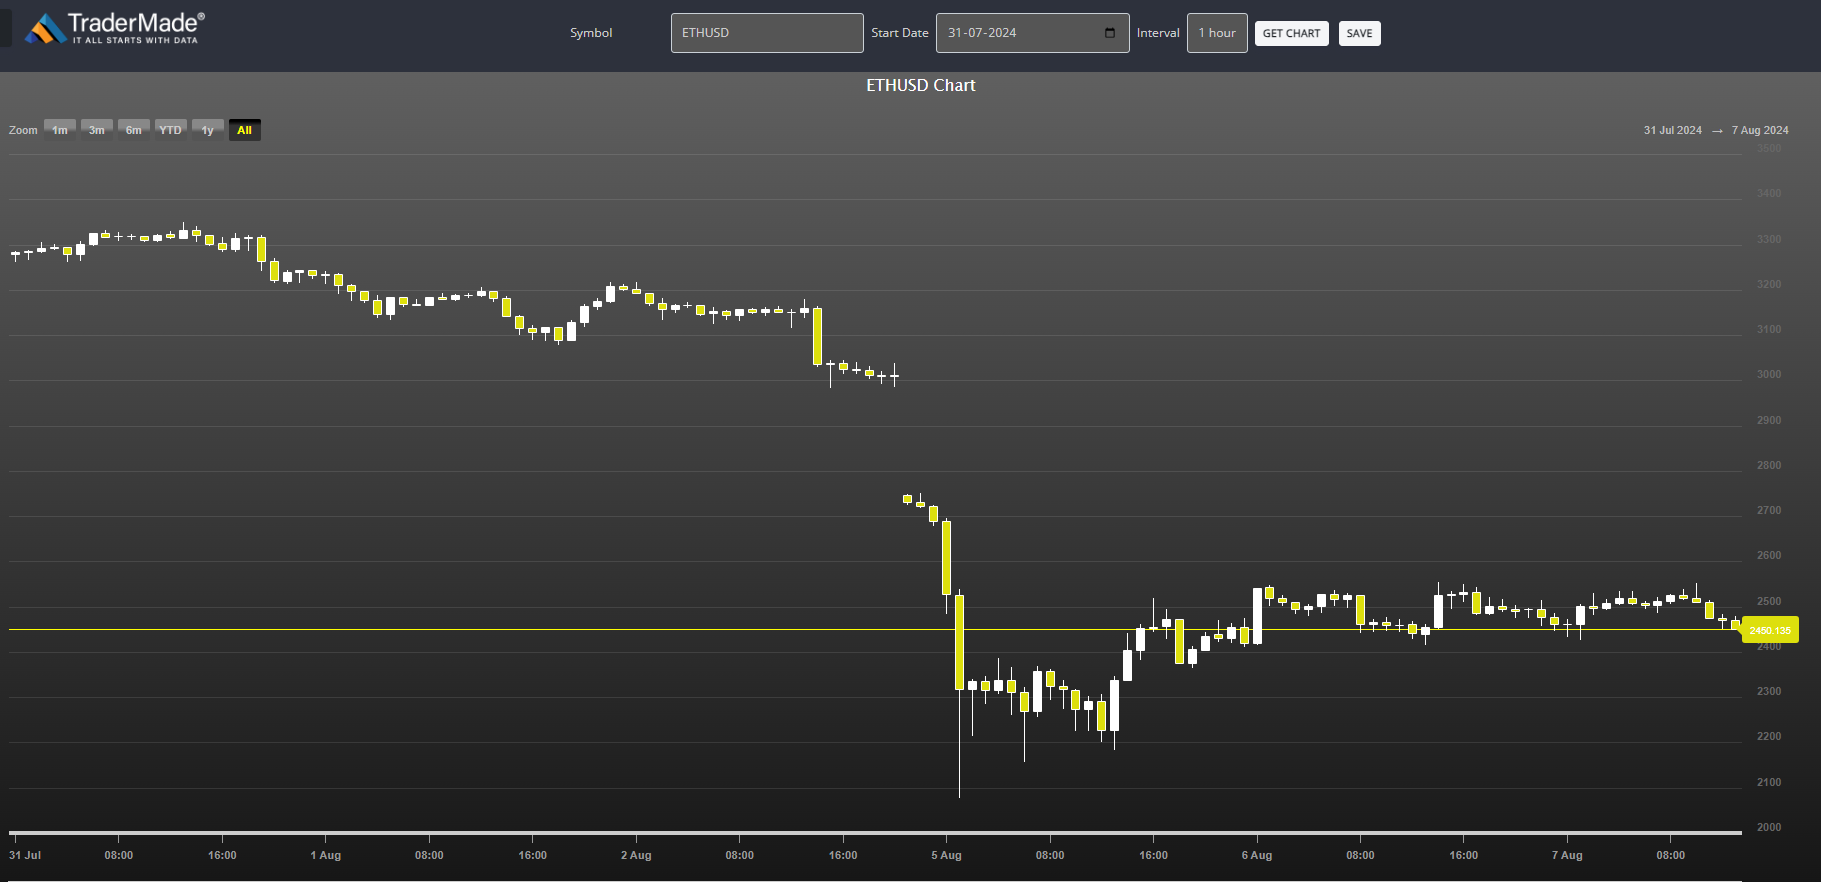Viewport: 1821px width, 882px height.
Task: Click the 2000 price axis label
Action: click(1769, 827)
